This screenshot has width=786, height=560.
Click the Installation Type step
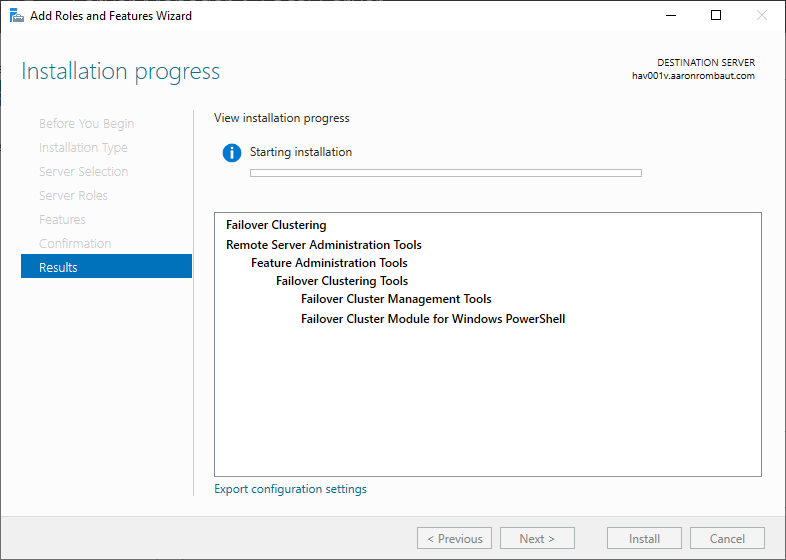(83, 147)
